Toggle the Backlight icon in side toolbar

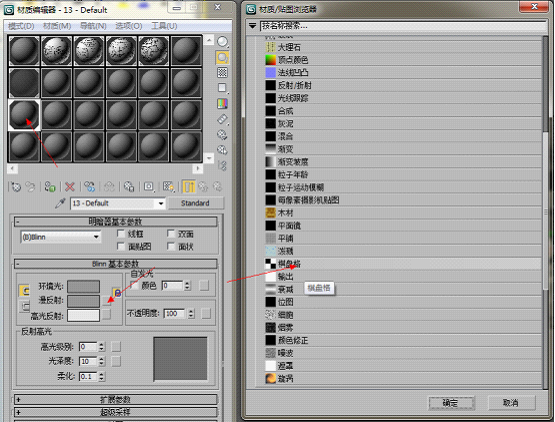(222, 57)
